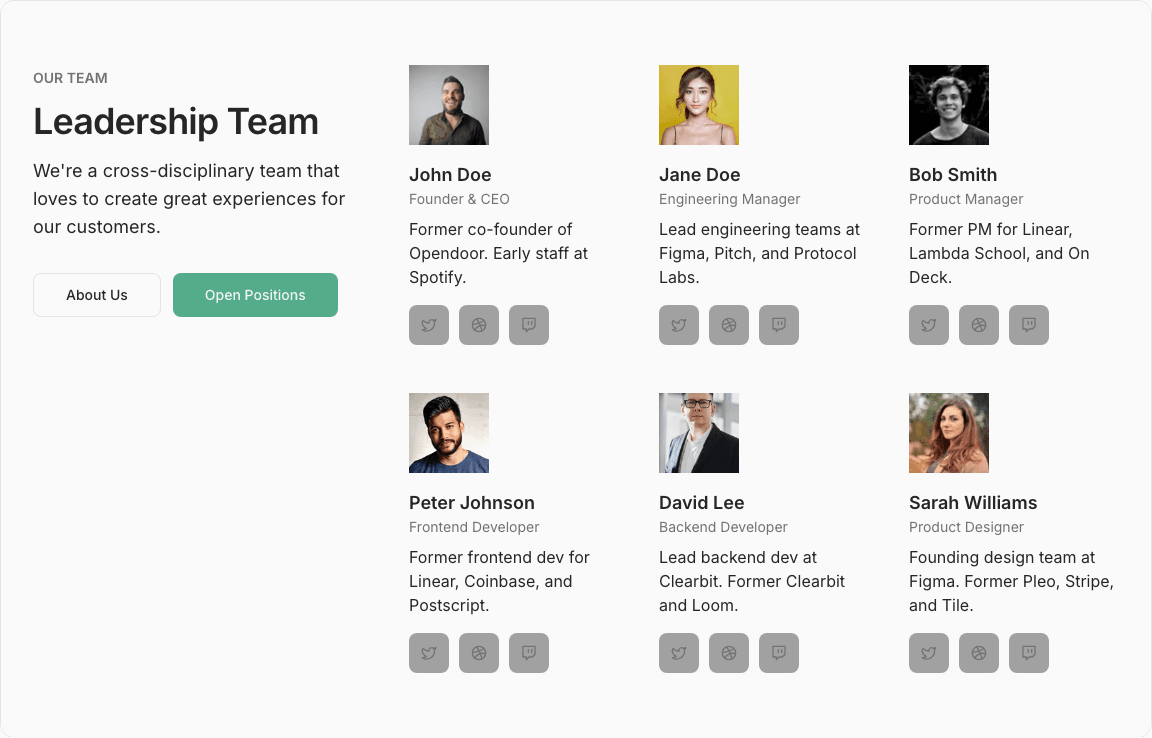The image size is (1152, 738).
Task: Select Peter Johnson's profile photo
Action: (448, 432)
